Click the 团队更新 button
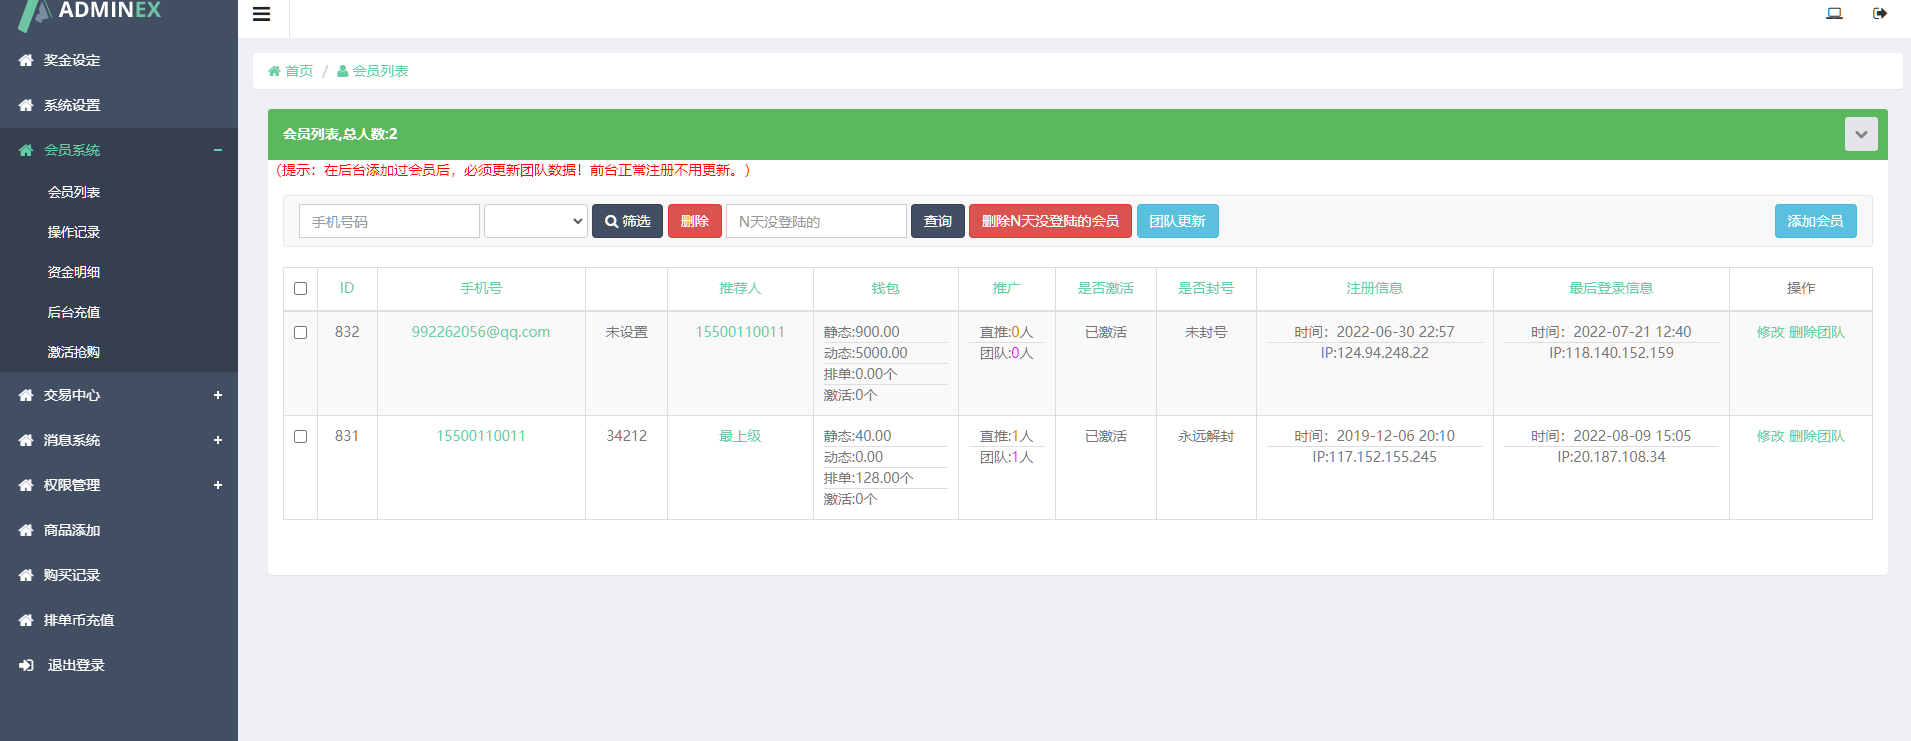Screen dimensions: 1911x741 1177,221
